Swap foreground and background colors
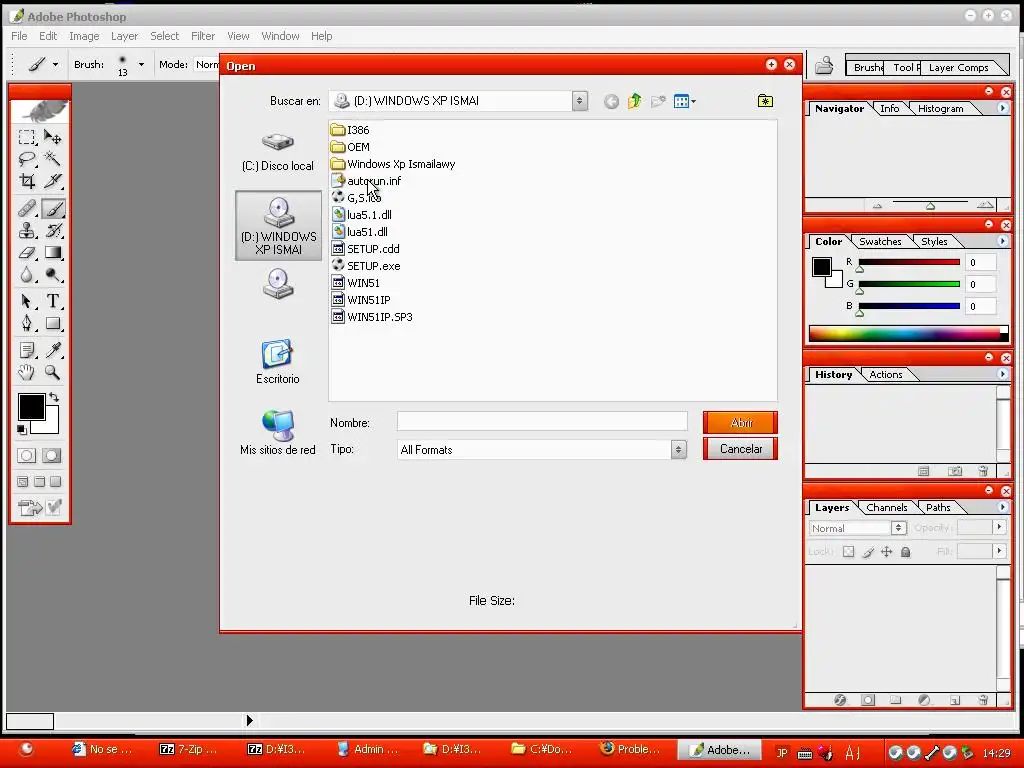The image size is (1024, 768). 54,397
